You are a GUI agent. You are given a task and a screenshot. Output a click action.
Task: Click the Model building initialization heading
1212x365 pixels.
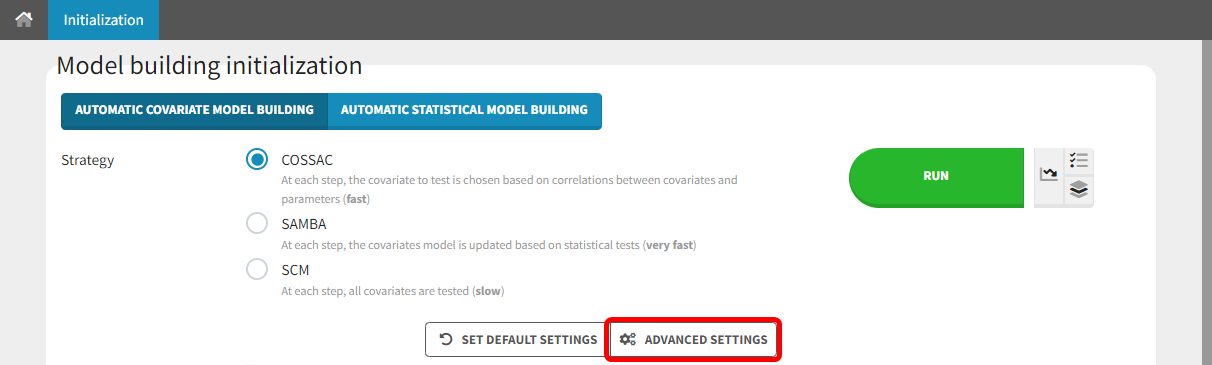click(x=209, y=66)
